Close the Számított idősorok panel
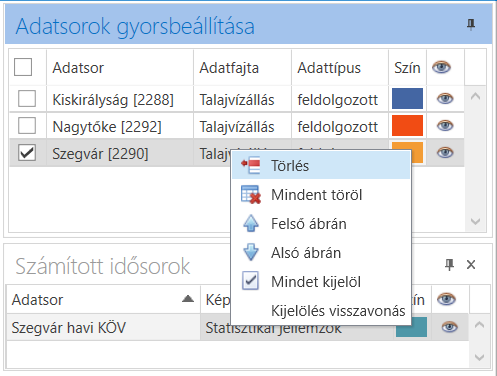This screenshot has width=497, height=376. pos(471,265)
